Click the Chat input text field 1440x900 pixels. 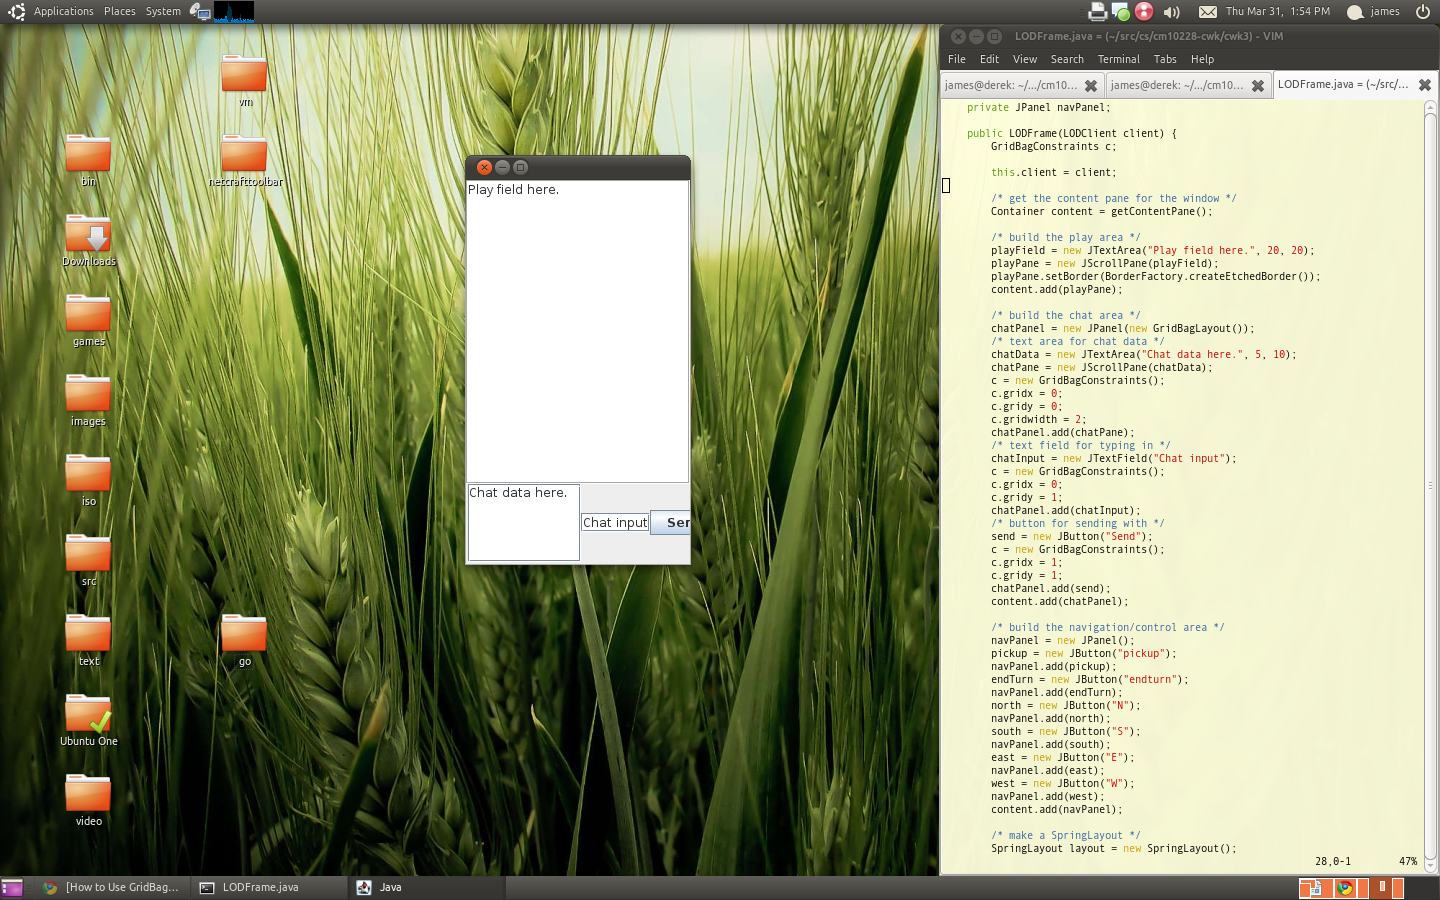tap(615, 522)
